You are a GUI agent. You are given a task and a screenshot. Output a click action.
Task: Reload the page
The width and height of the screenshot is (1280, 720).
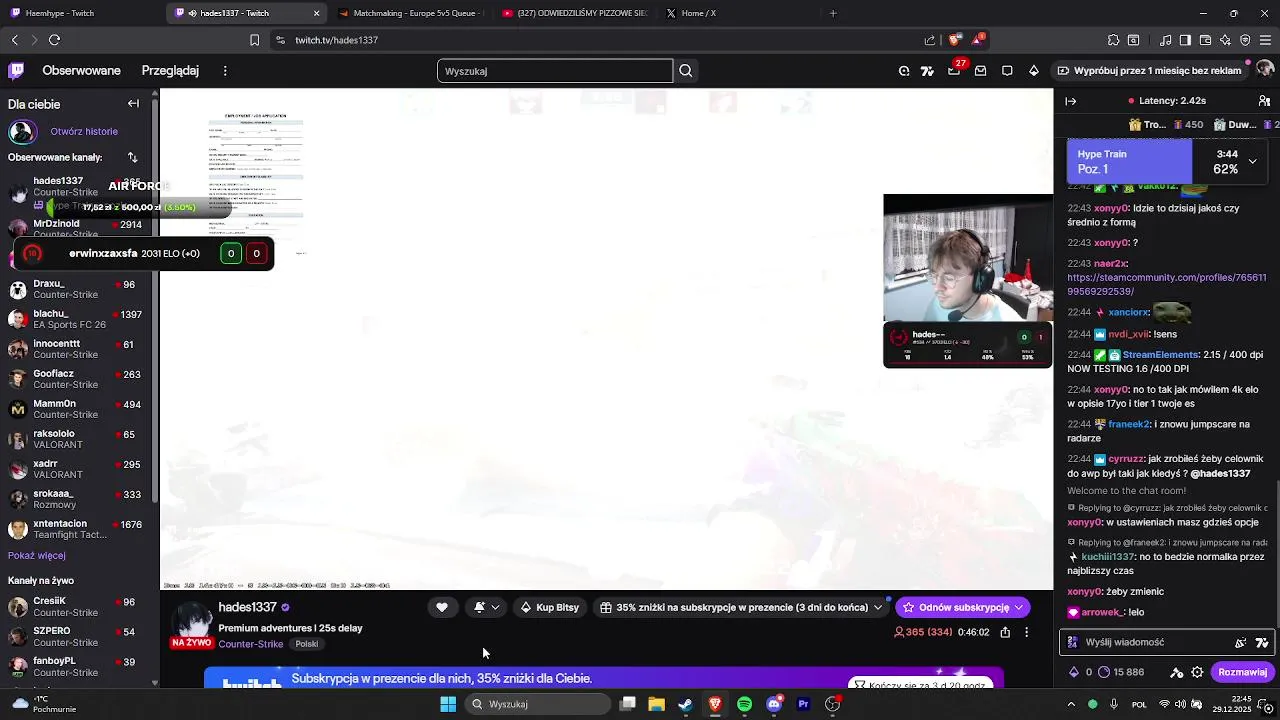pos(54,40)
